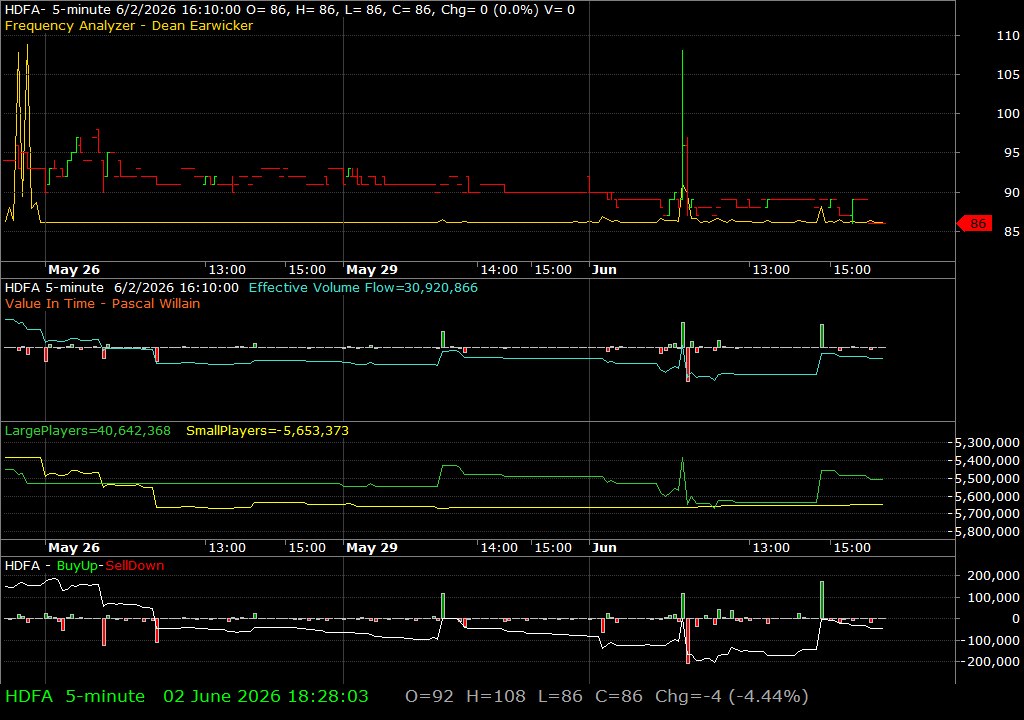Click the O=92 value in the status bar
The height and width of the screenshot is (720, 1024).
(x=429, y=696)
